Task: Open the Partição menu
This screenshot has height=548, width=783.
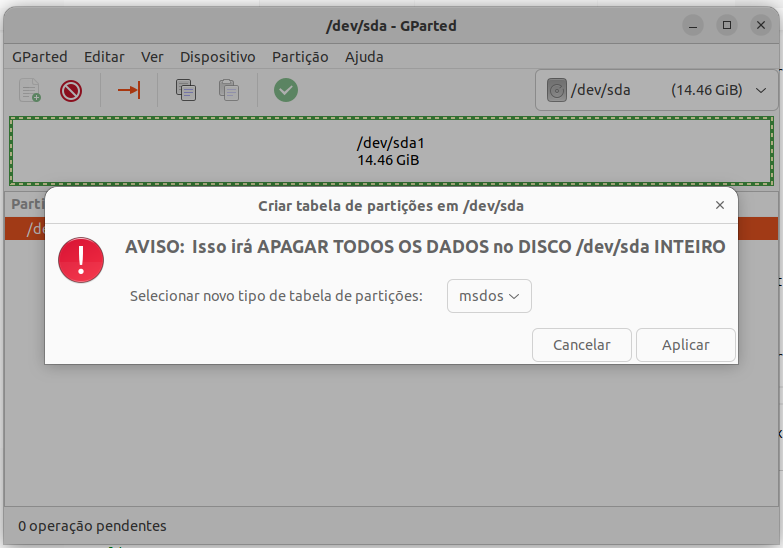Action: pos(300,57)
